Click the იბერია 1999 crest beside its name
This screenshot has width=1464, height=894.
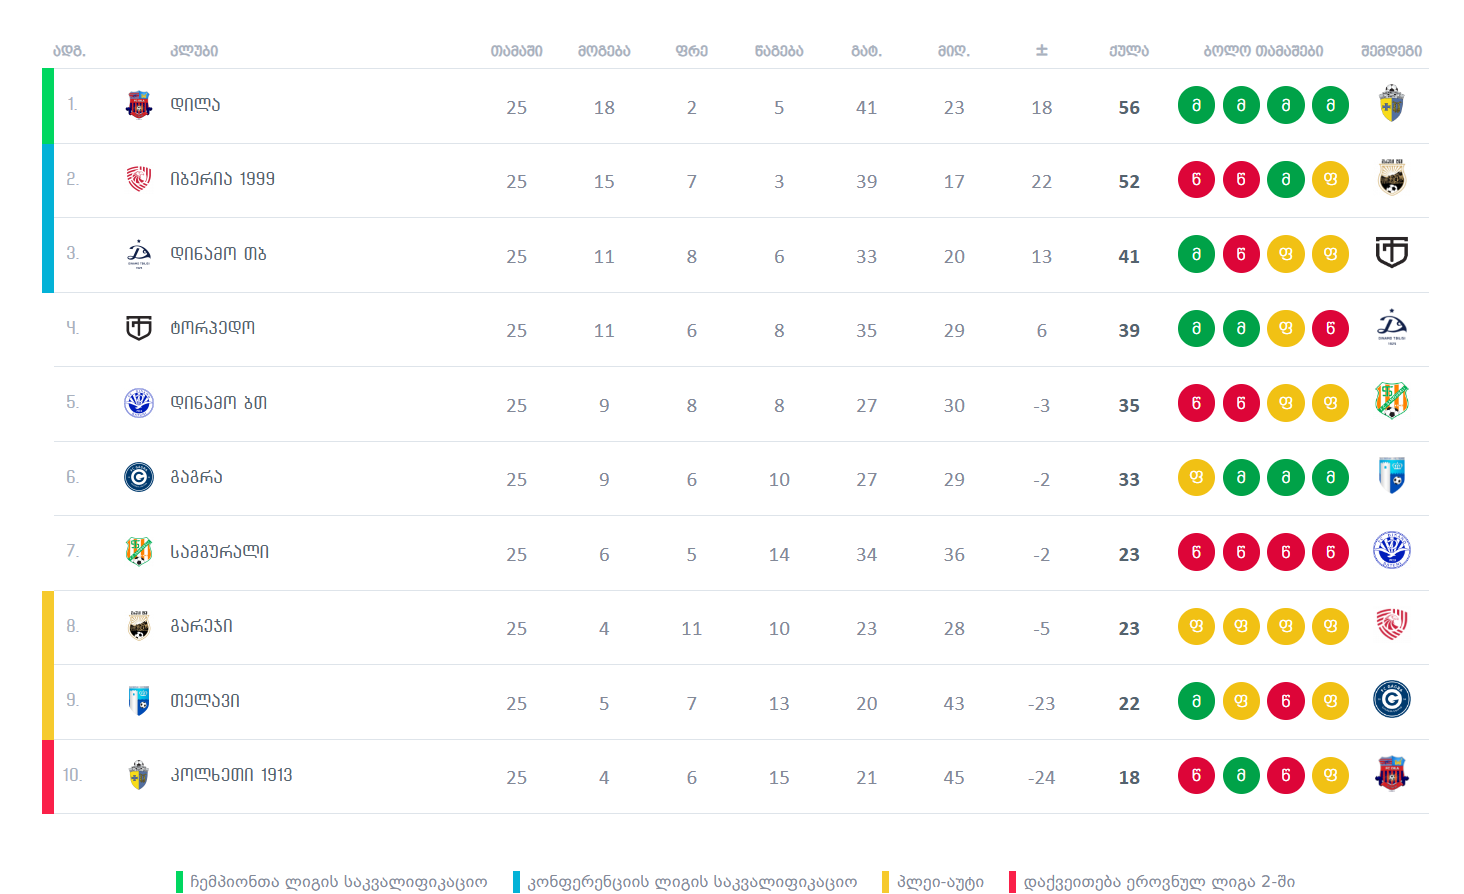139,179
